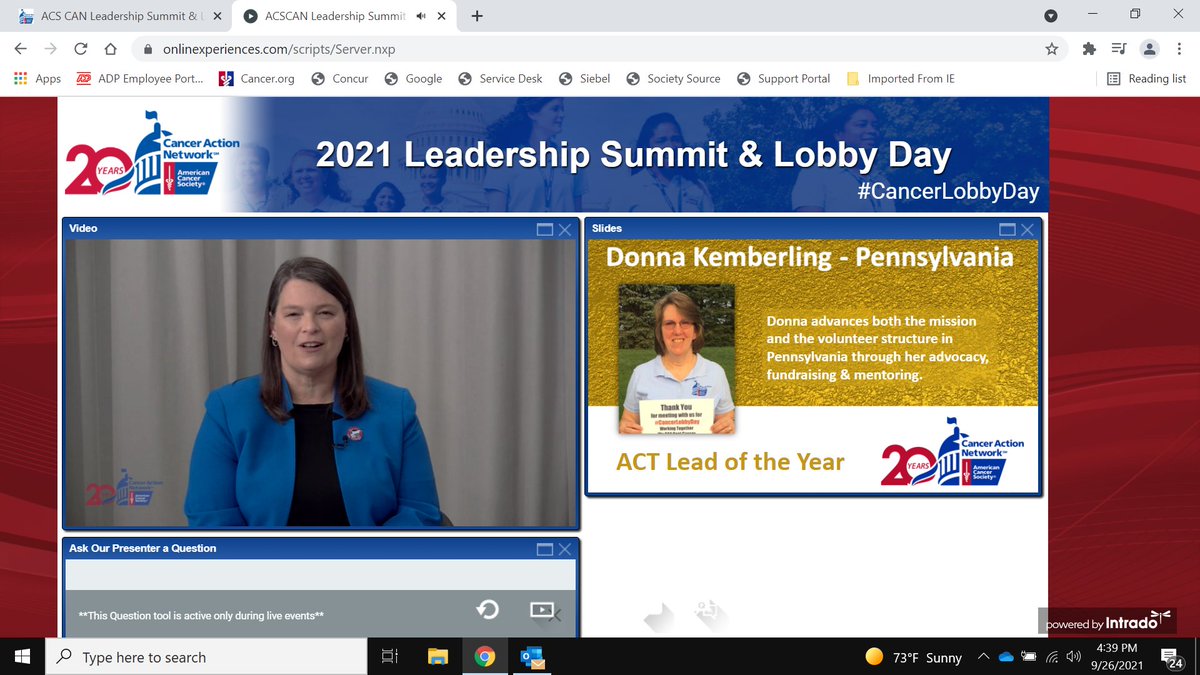The image size is (1200, 675).
Task: Open the Service Desk bookmark
Action: tap(500, 78)
